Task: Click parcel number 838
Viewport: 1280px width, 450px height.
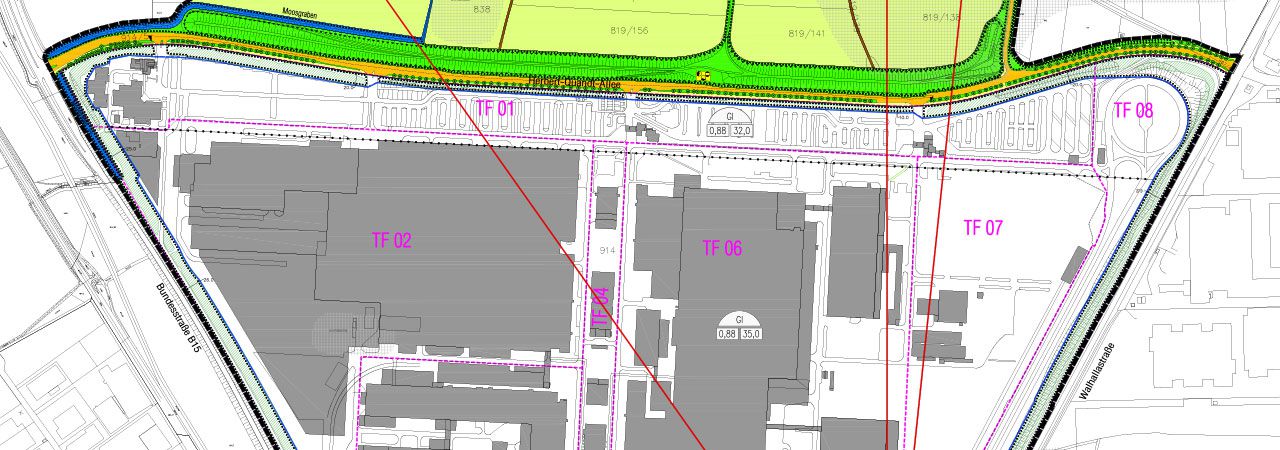Action: click(482, 9)
